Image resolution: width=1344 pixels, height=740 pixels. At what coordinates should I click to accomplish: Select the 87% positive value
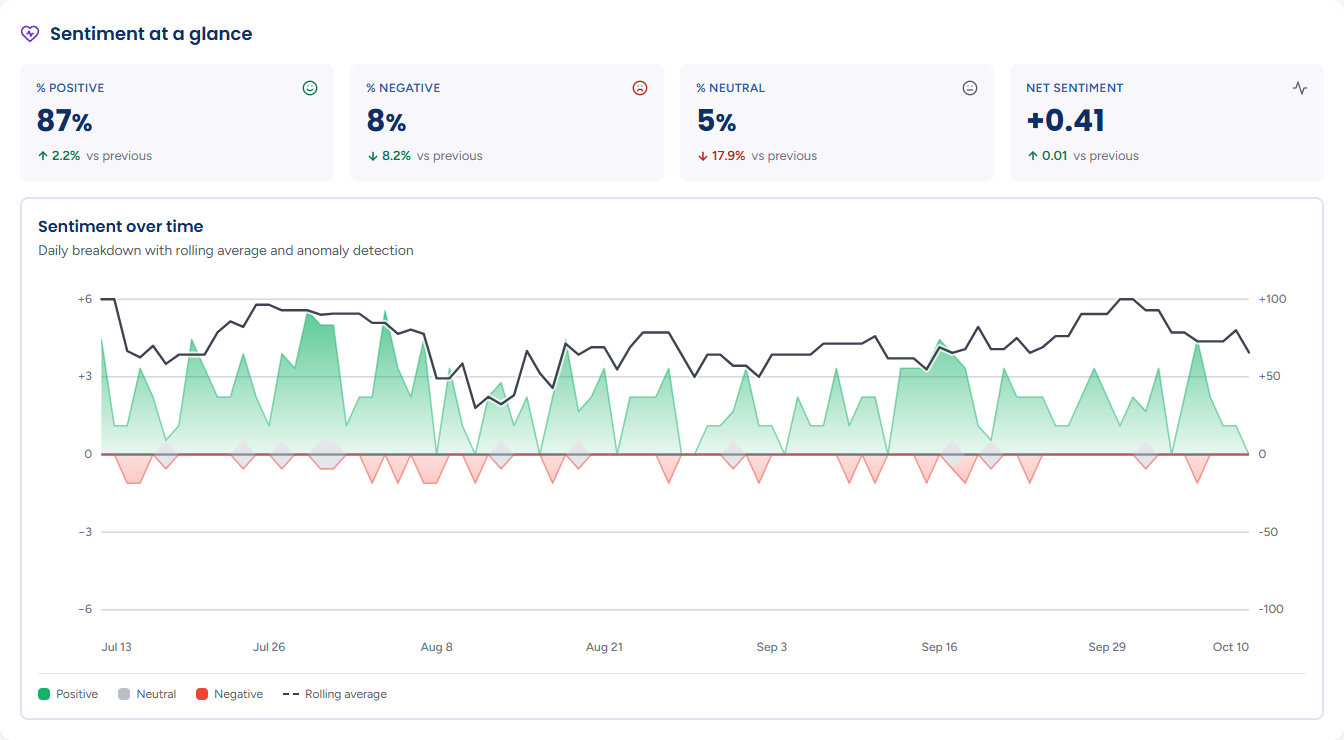pos(64,121)
